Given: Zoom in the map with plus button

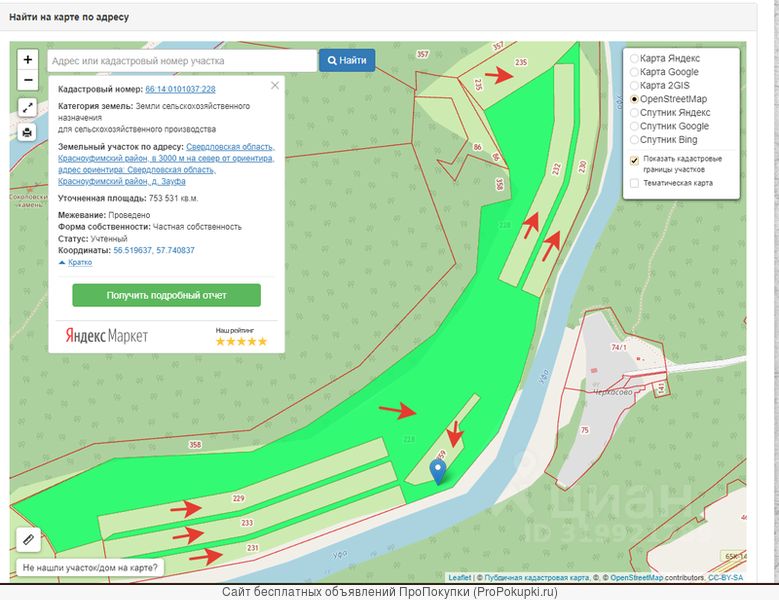Looking at the screenshot, I should [28, 60].
